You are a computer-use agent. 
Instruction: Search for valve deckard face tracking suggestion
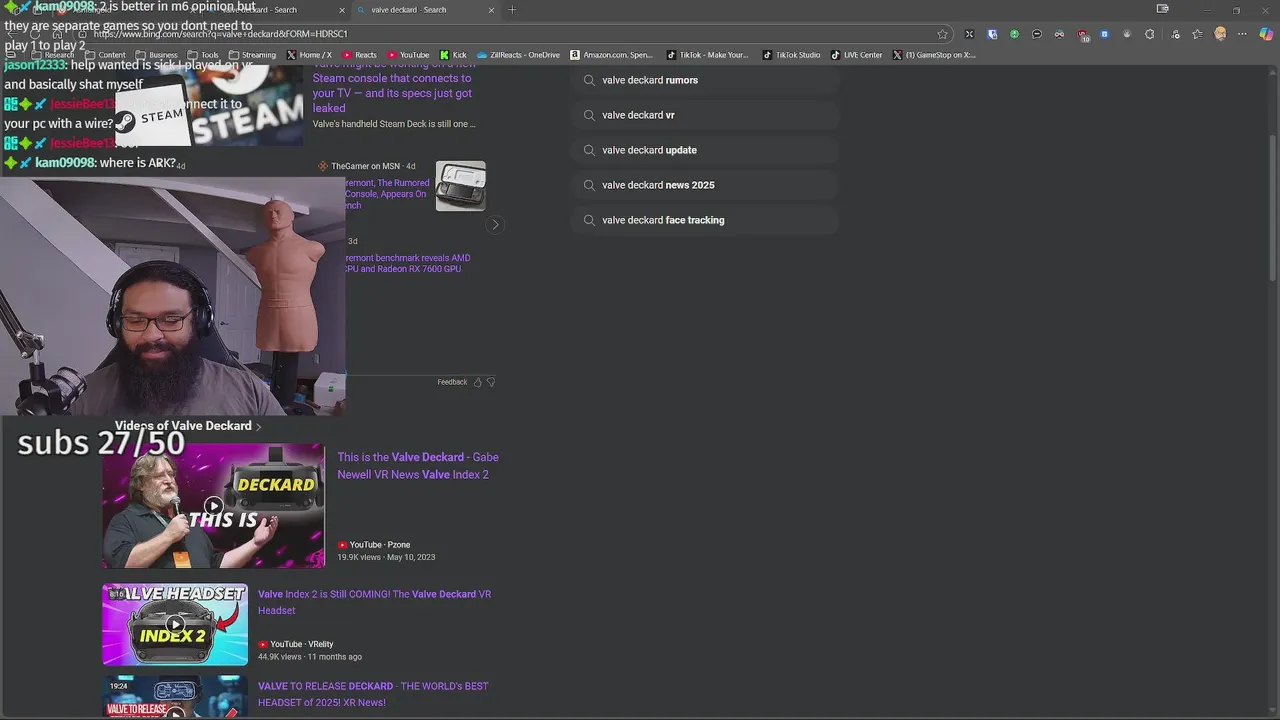[x=705, y=220]
